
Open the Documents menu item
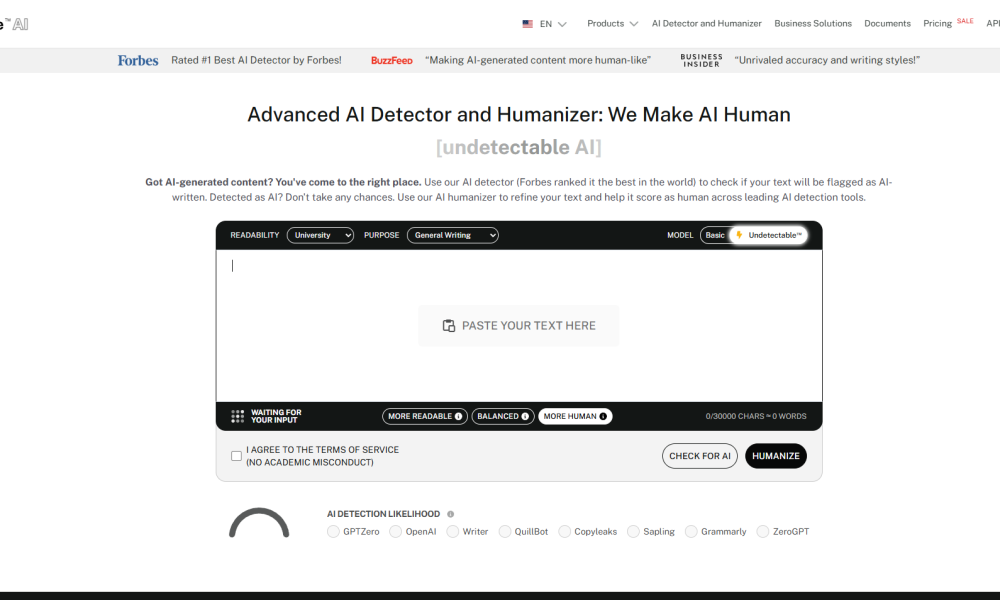[887, 24]
